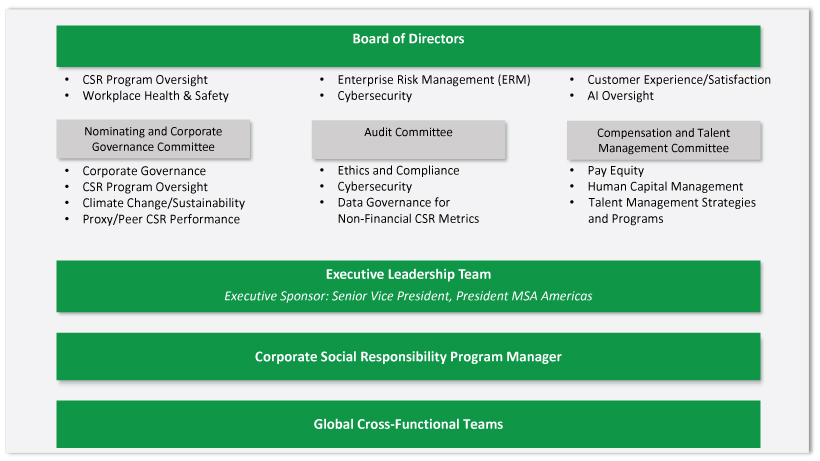Click the Workplace Health & Safety bullet
820x461 pixels.
[x=155, y=96]
